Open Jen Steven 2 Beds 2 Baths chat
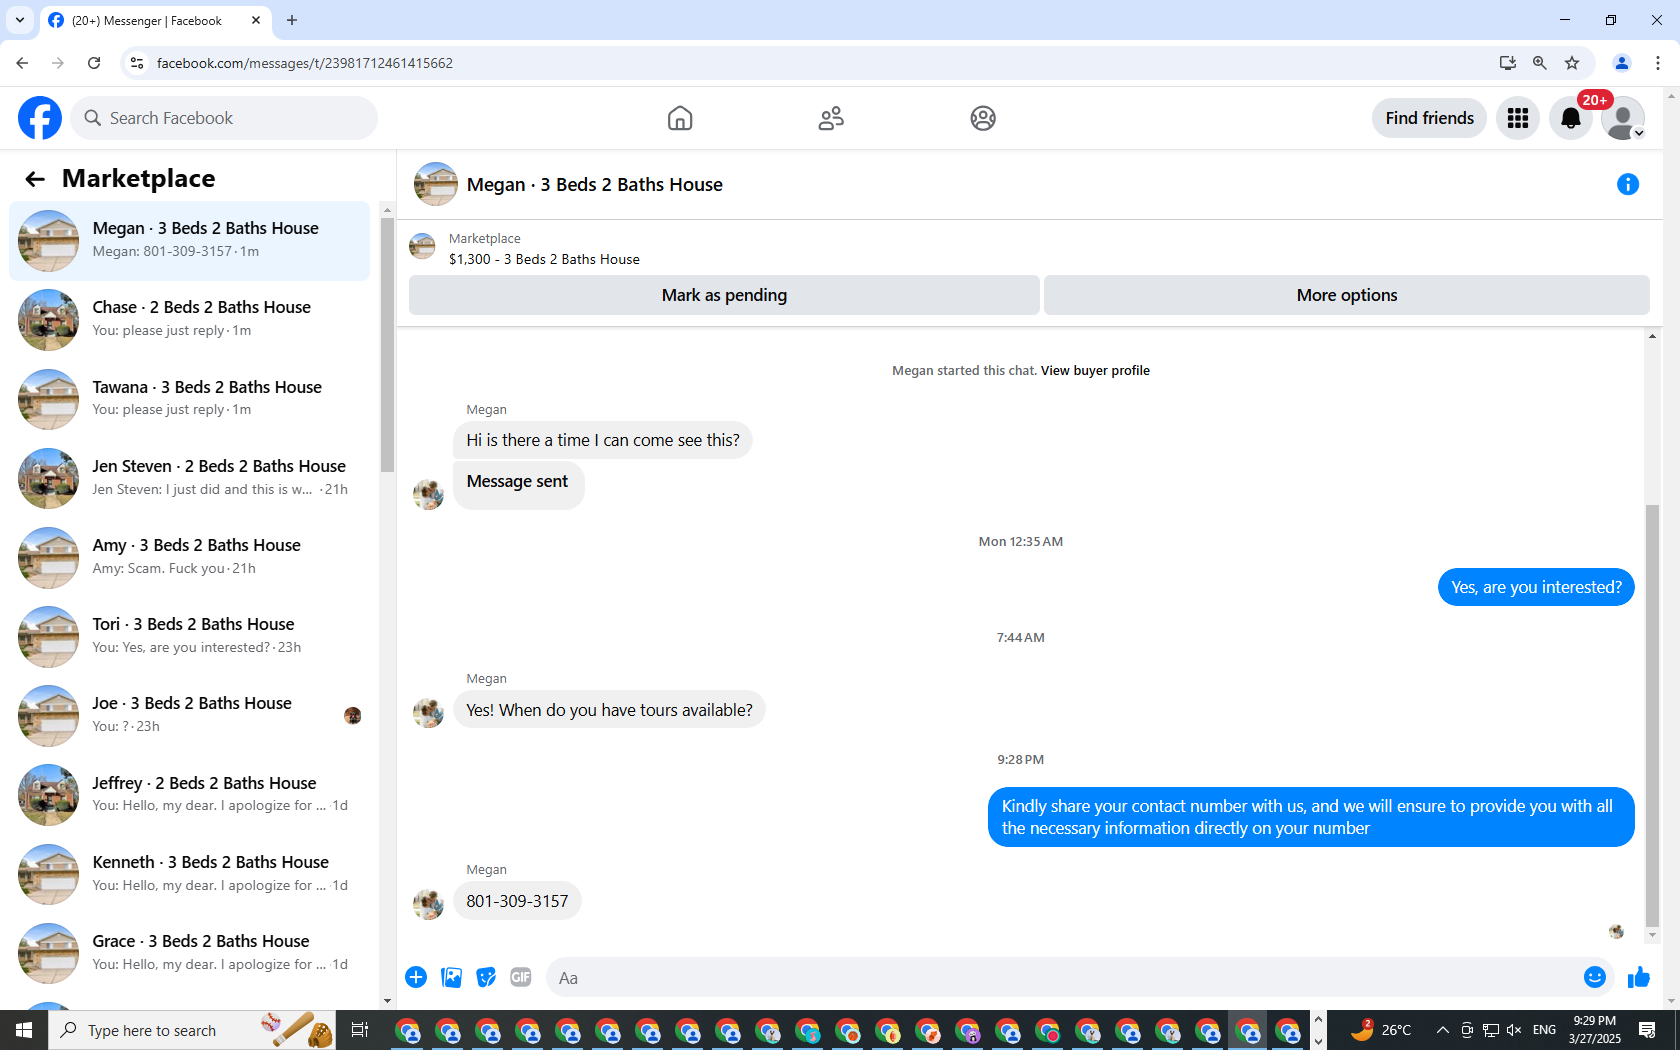 coord(190,477)
